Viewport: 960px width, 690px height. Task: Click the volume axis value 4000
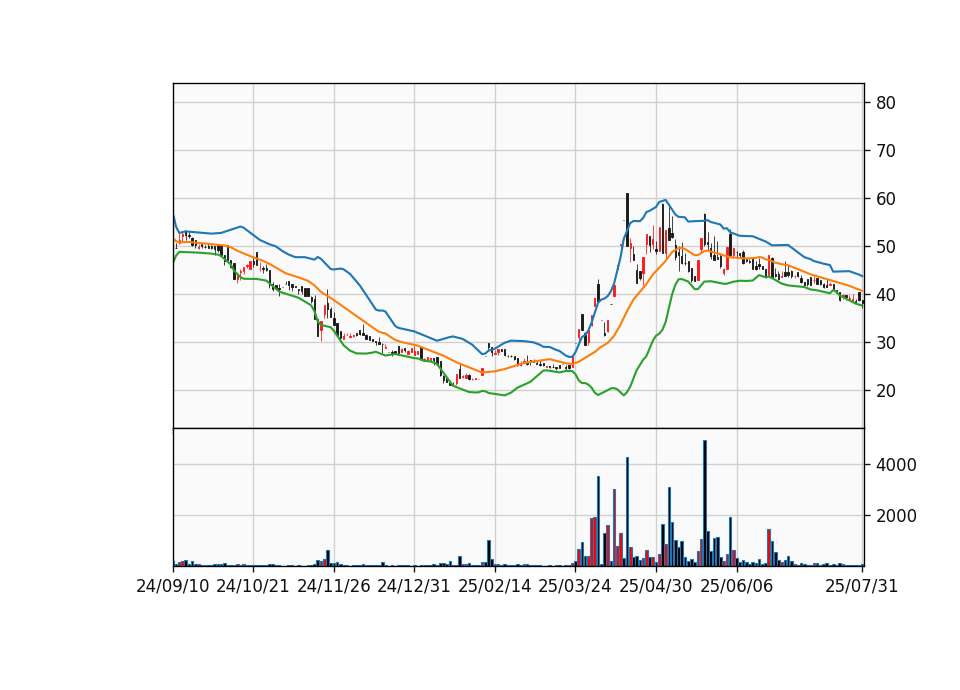click(x=896, y=465)
